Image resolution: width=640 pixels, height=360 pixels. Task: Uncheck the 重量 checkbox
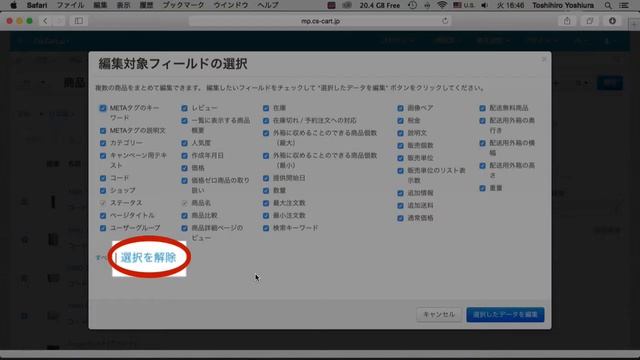tap(482, 188)
